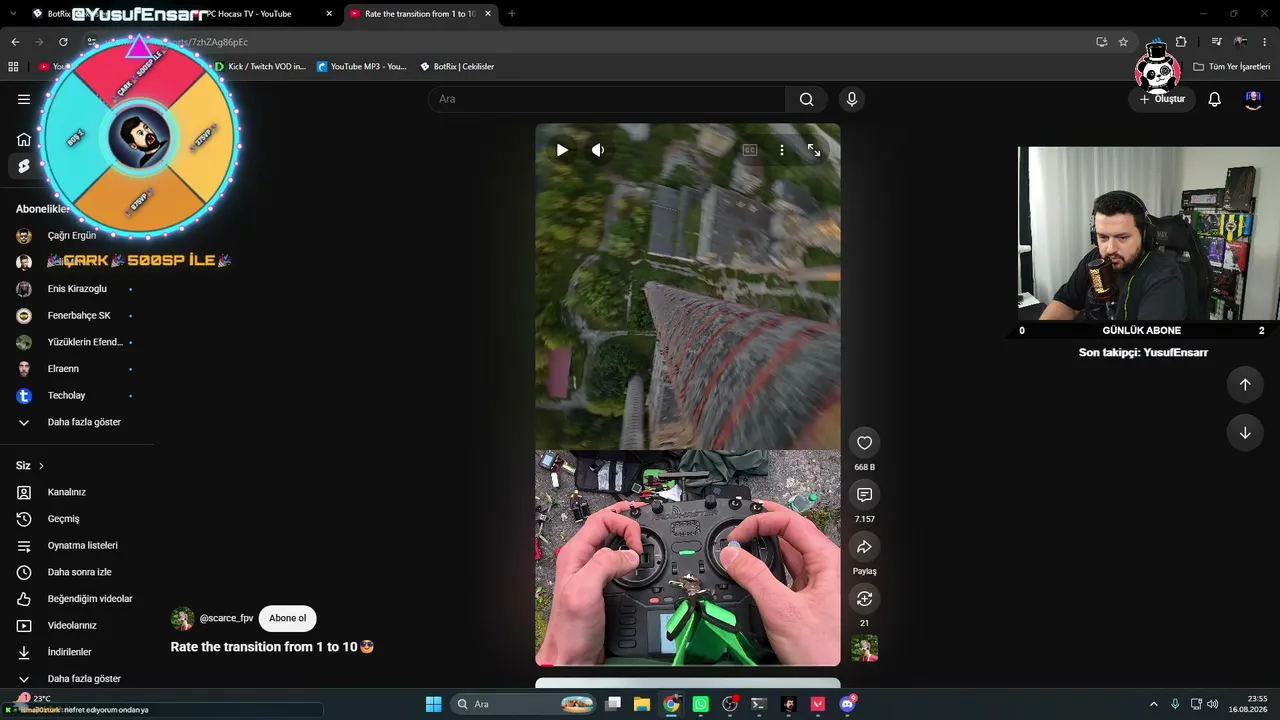Screen dimensions: 1280x720
Task: Toggle closed captions on the Short
Action: (x=750, y=150)
